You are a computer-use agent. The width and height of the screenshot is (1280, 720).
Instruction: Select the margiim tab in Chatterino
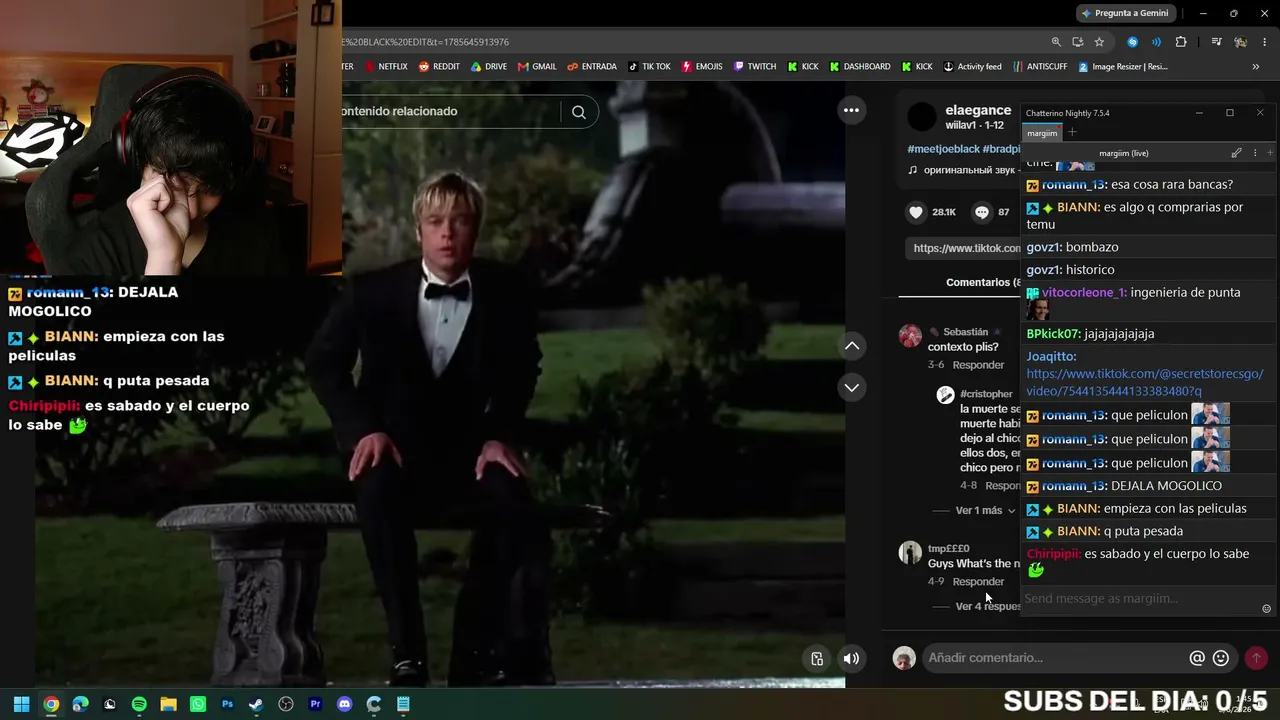coord(1041,133)
